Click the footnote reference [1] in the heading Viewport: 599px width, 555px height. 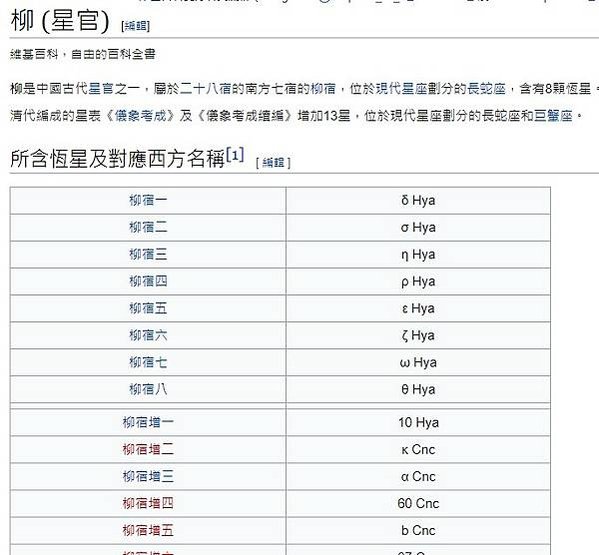point(235,155)
